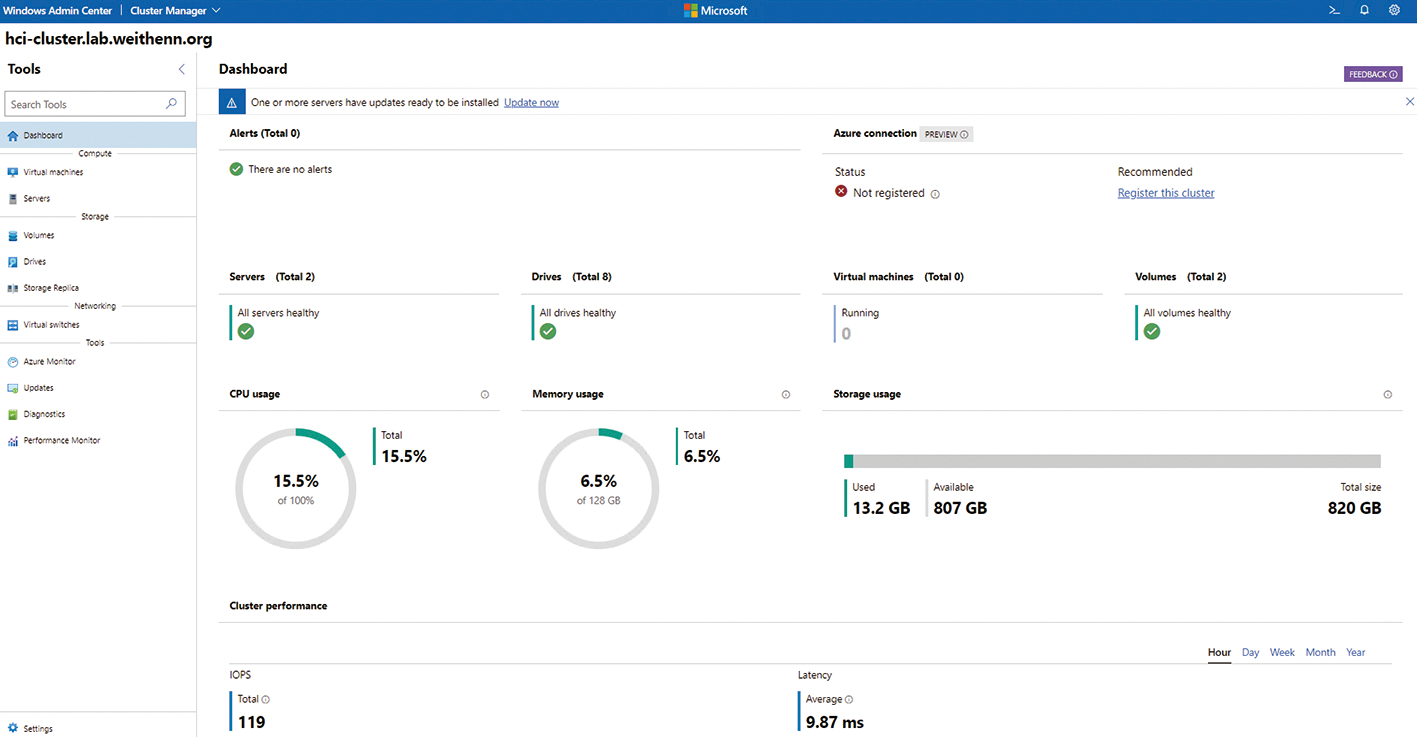Click the CPU usage donut chart

click(296, 488)
